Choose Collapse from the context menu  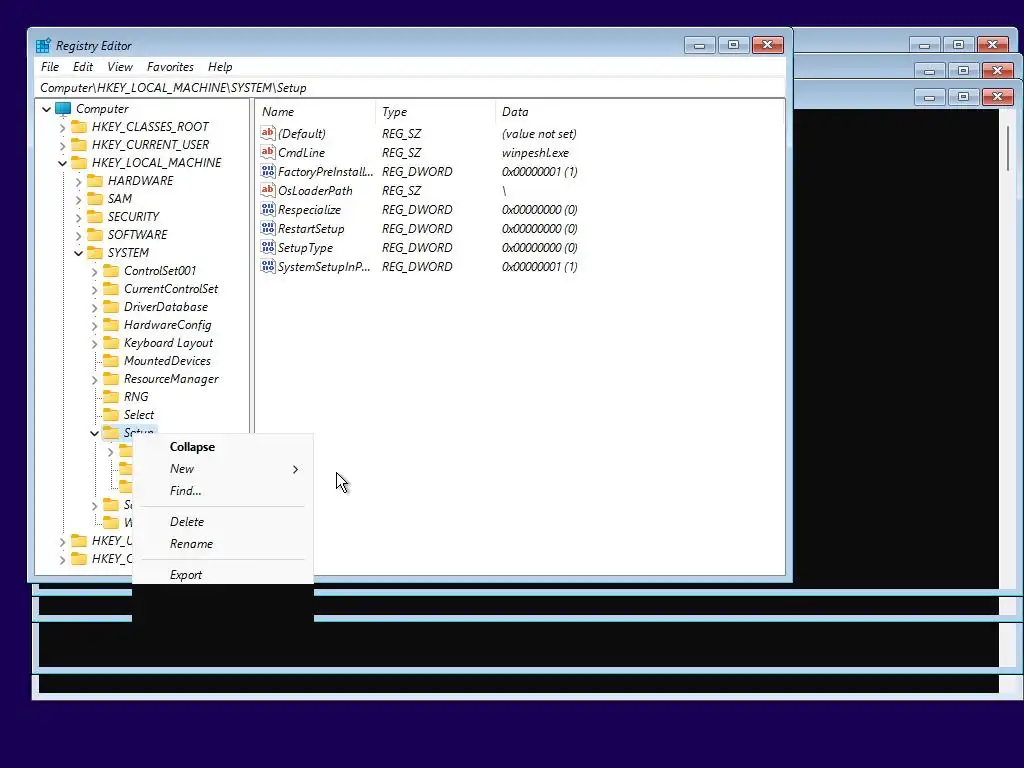pyautogui.click(x=223, y=447)
